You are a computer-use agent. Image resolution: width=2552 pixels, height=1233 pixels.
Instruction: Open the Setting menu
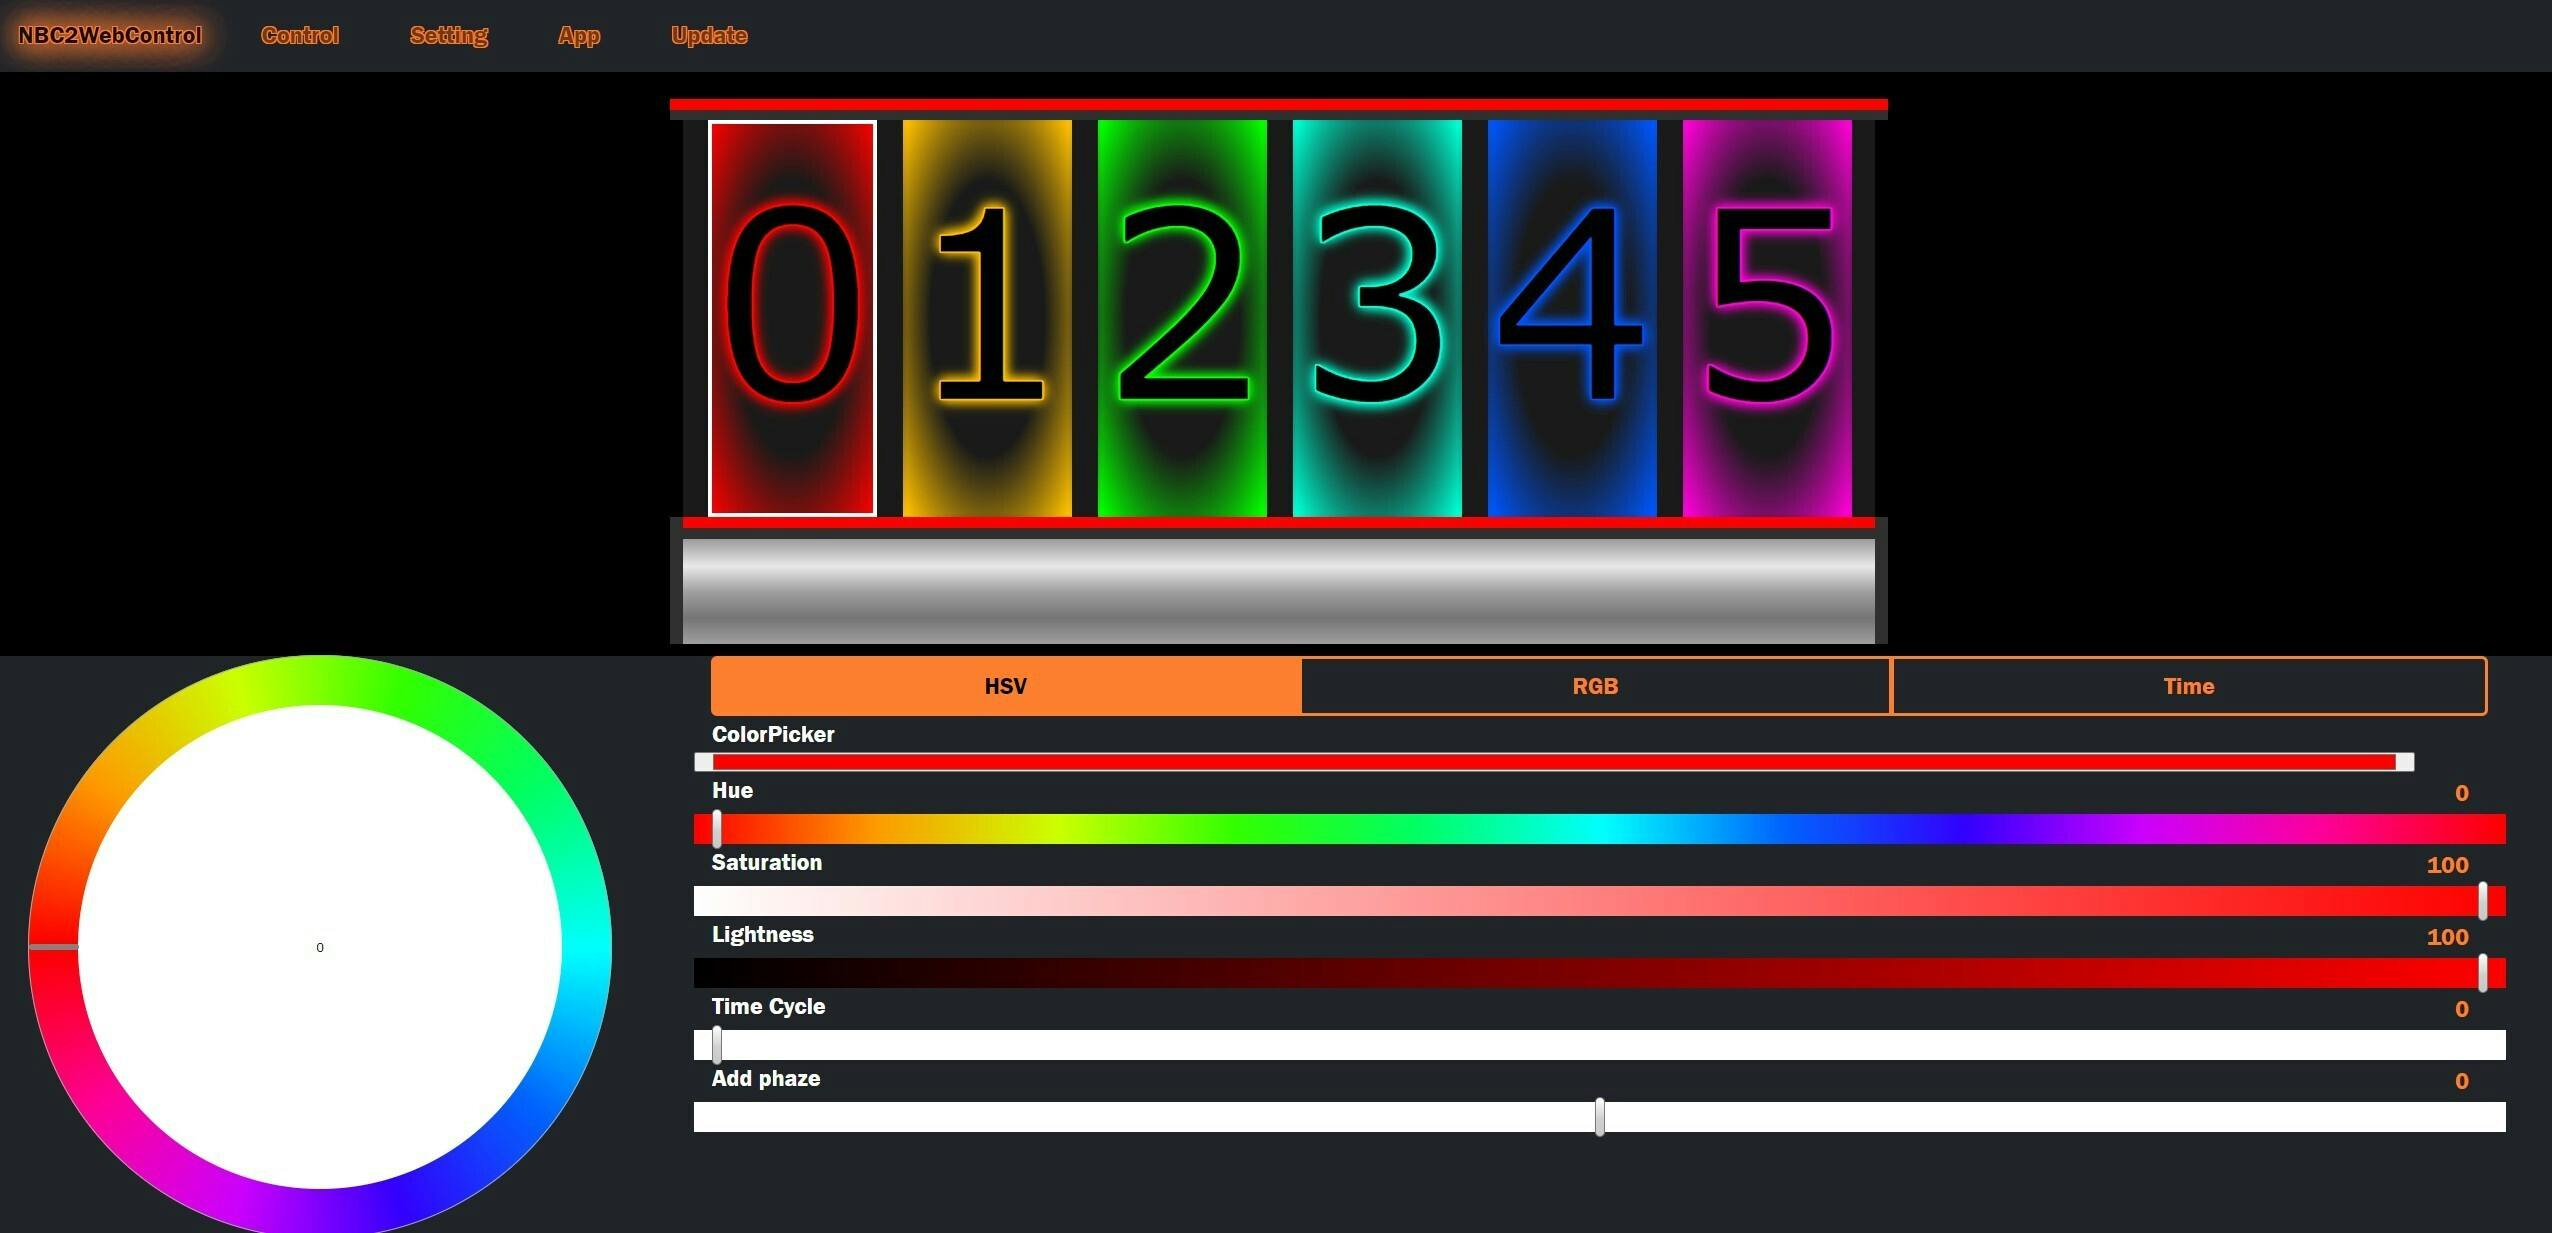click(x=449, y=36)
